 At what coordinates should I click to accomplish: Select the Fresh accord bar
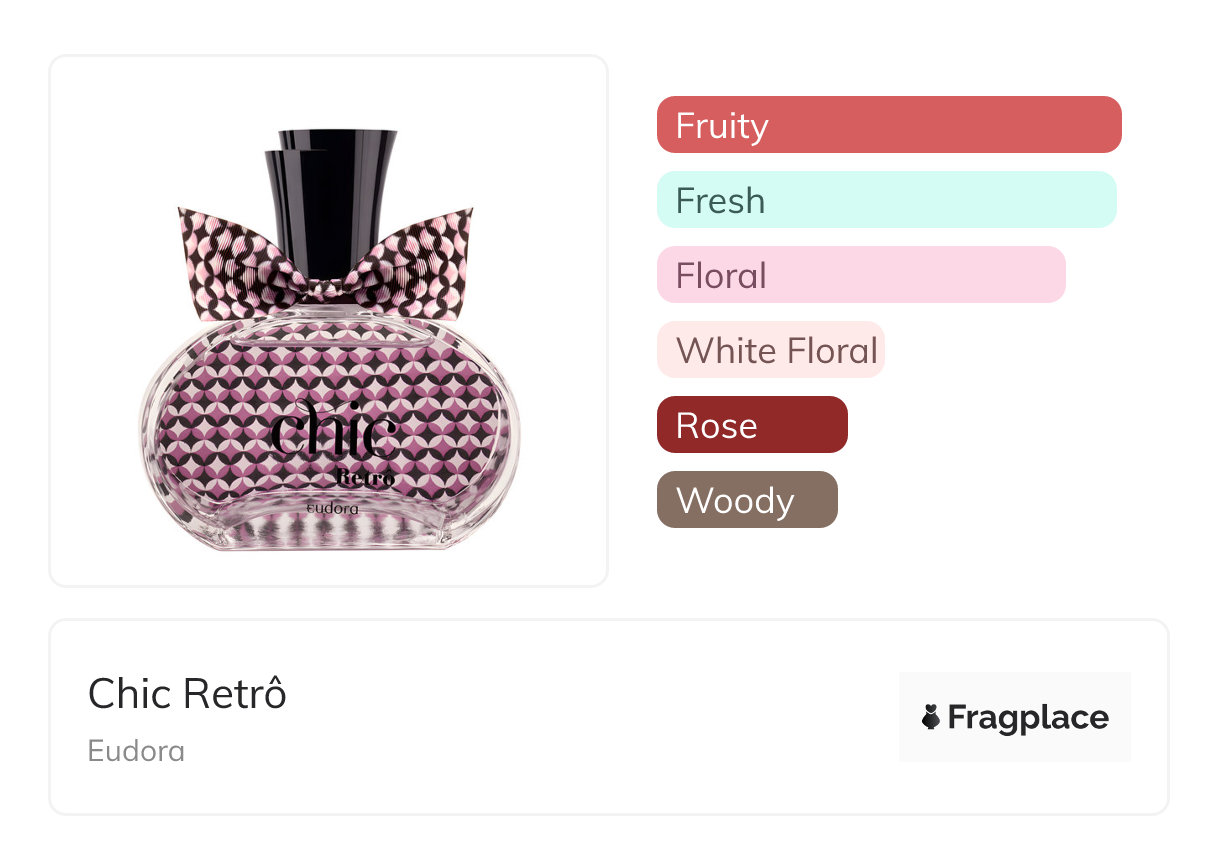[885, 200]
